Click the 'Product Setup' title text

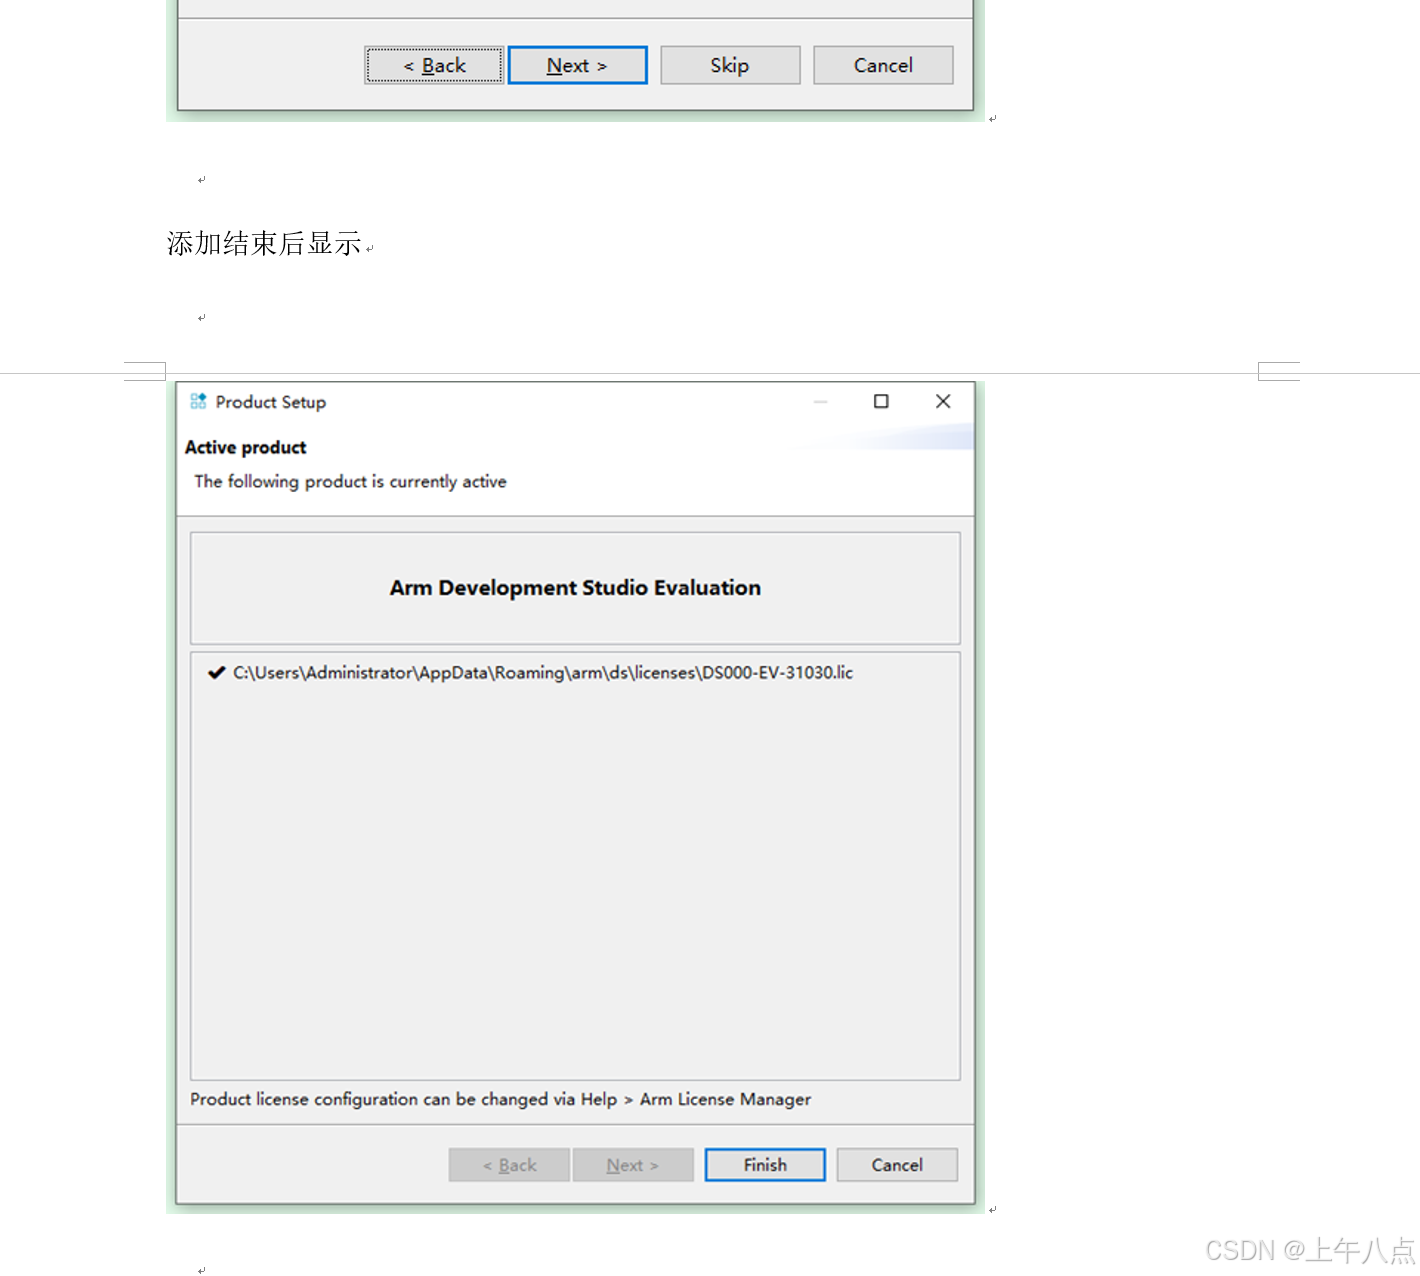[271, 402]
